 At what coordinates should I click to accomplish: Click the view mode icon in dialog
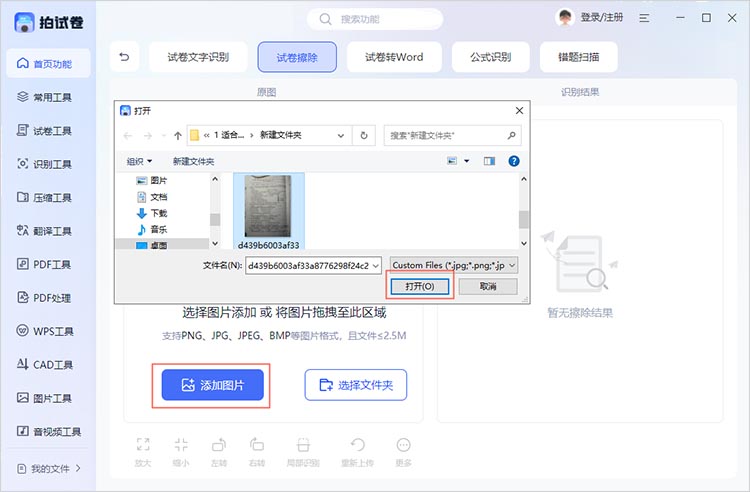tap(452, 161)
